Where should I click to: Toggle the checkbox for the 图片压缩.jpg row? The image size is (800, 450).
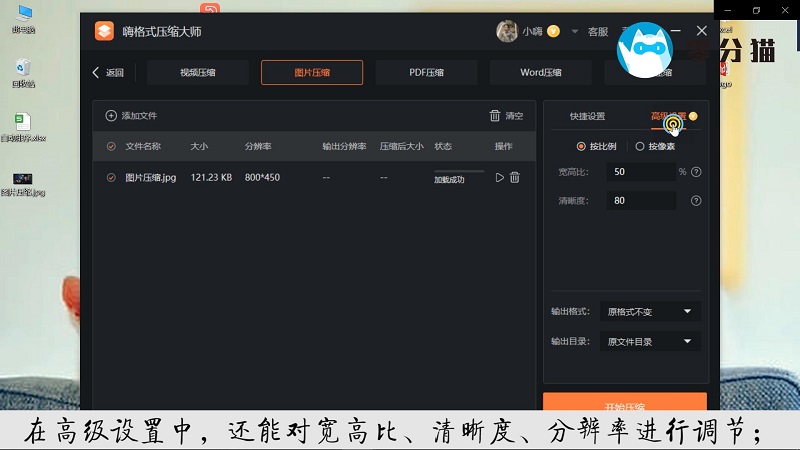pos(111,178)
